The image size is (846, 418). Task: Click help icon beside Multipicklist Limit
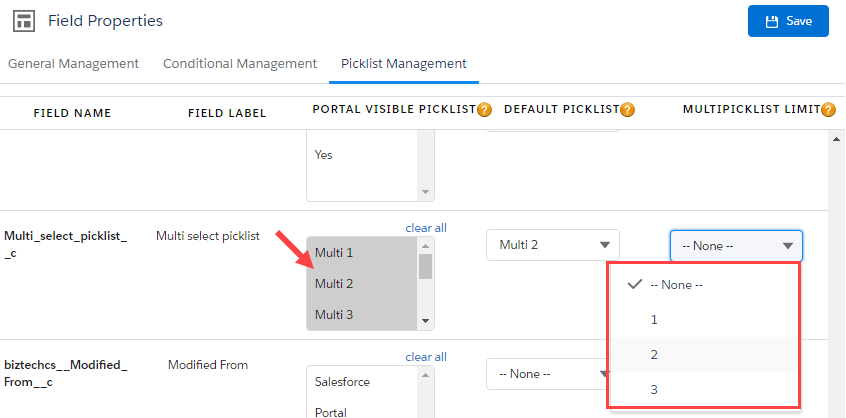pos(828,110)
